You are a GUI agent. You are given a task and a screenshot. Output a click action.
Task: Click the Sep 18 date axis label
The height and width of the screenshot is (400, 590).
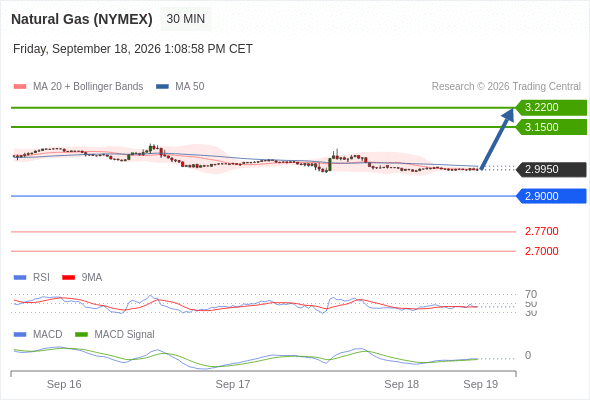pyautogui.click(x=401, y=384)
